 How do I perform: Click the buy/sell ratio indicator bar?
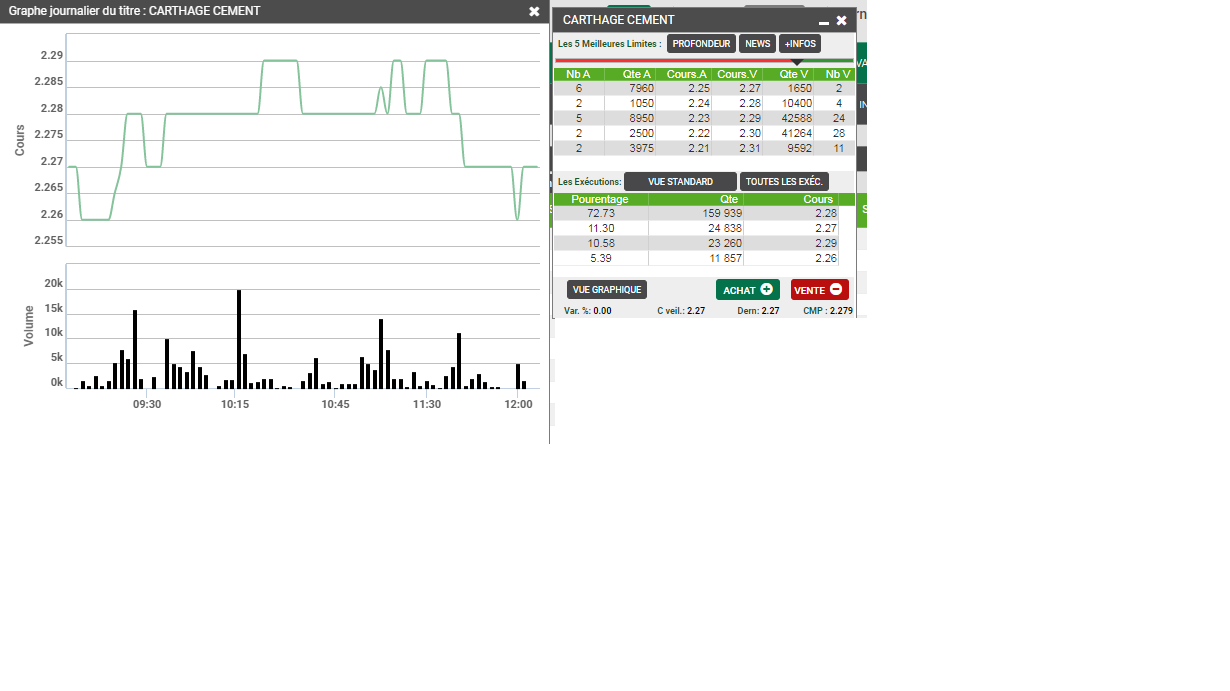[x=705, y=61]
